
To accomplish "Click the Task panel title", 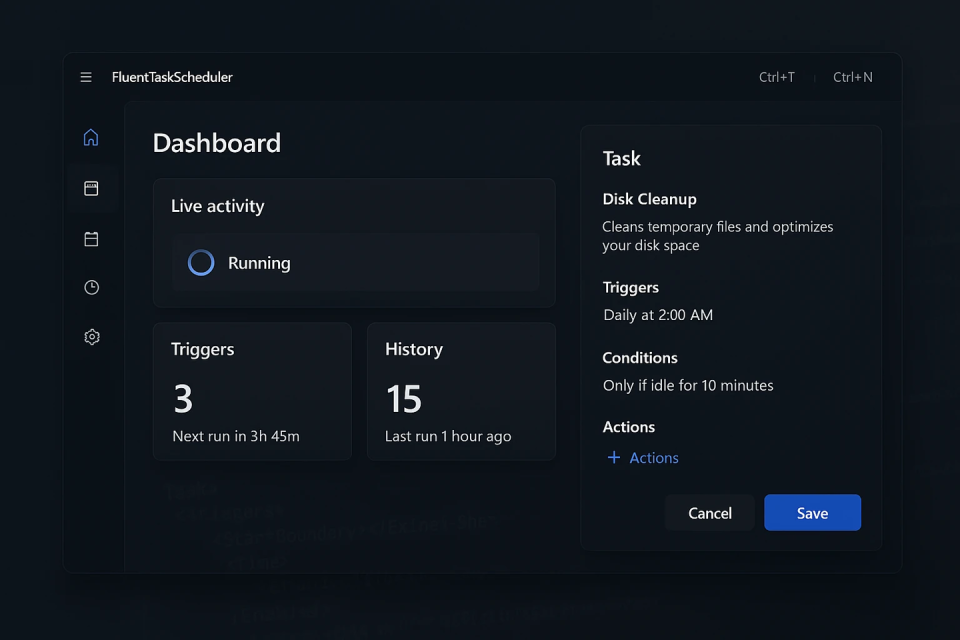I will coord(621,159).
